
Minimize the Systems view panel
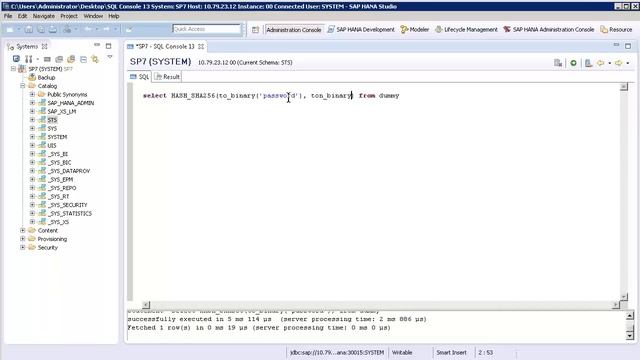point(97,45)
